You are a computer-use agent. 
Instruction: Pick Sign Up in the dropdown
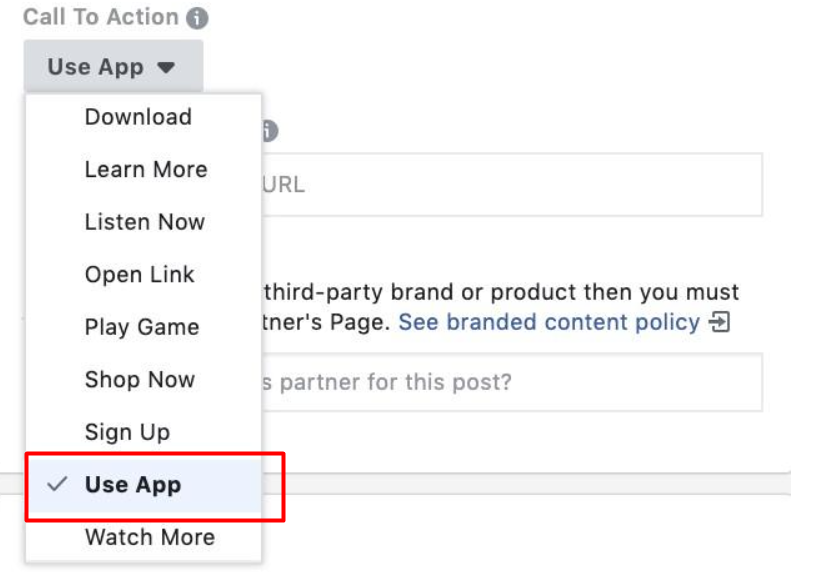click(127, 432)
